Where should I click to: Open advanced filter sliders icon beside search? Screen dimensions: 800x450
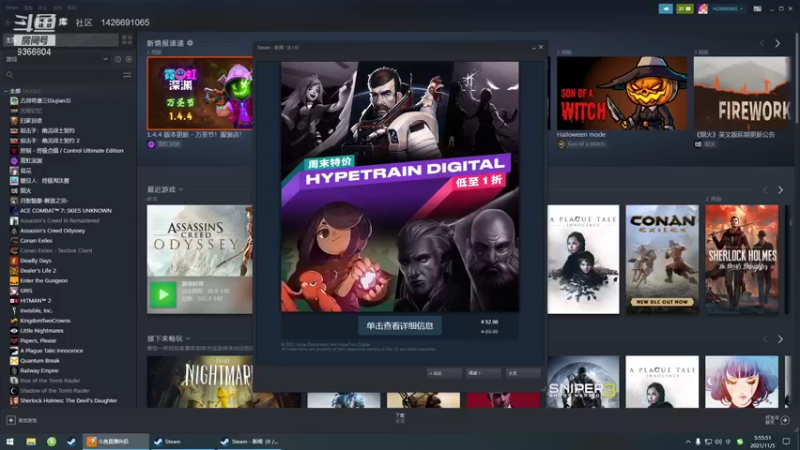(127, 75)
